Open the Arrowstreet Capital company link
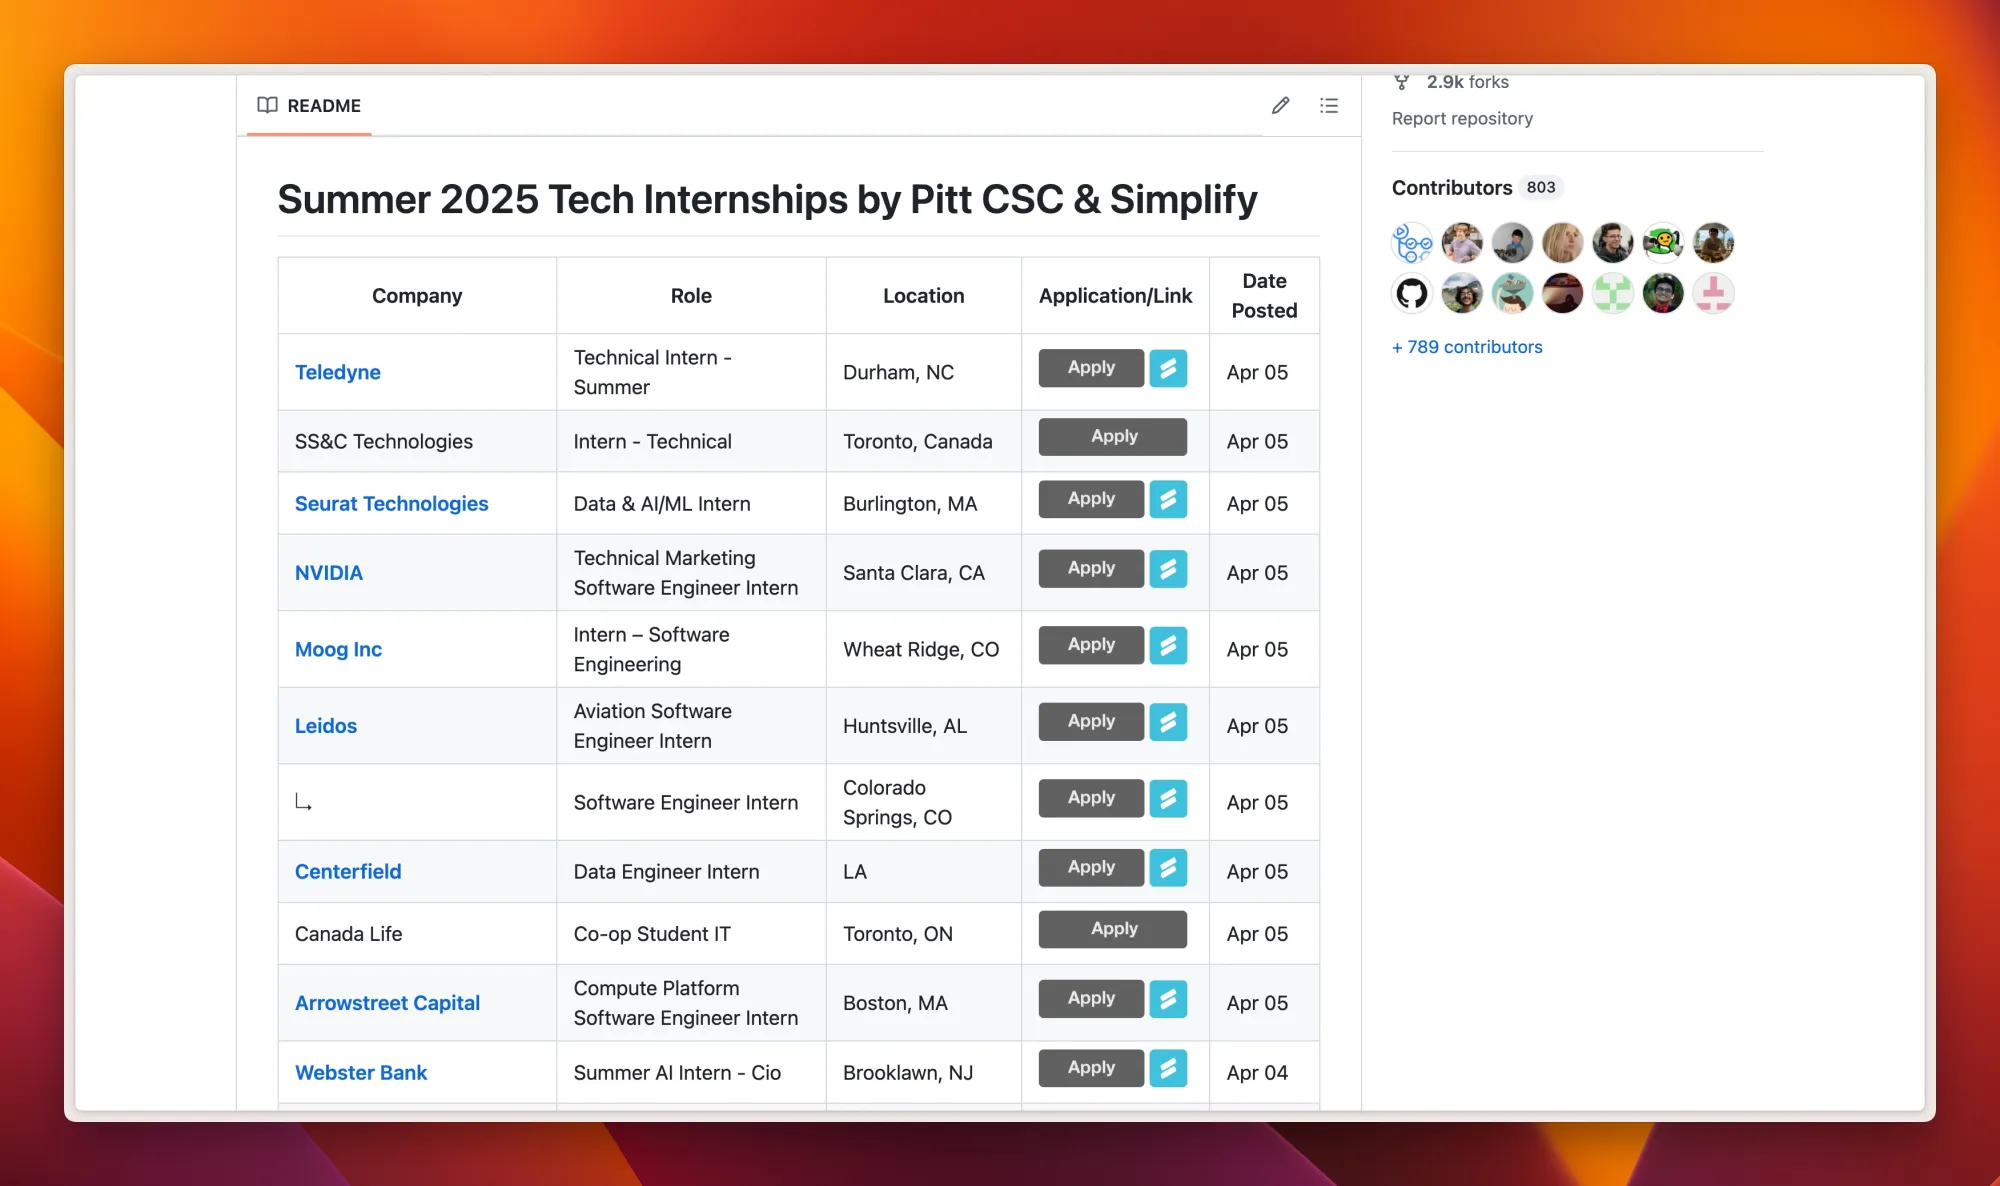The height and width of the screenshot is (1186, 2000). pos(387,1003)
